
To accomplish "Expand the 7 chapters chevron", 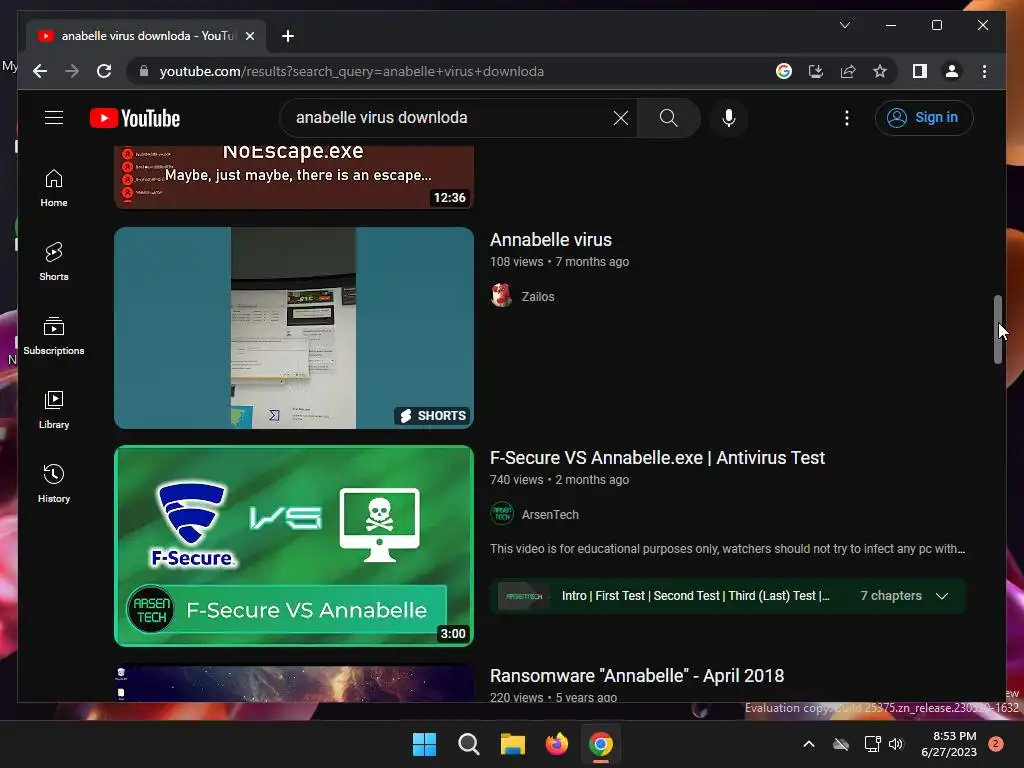I will (942, 596).
